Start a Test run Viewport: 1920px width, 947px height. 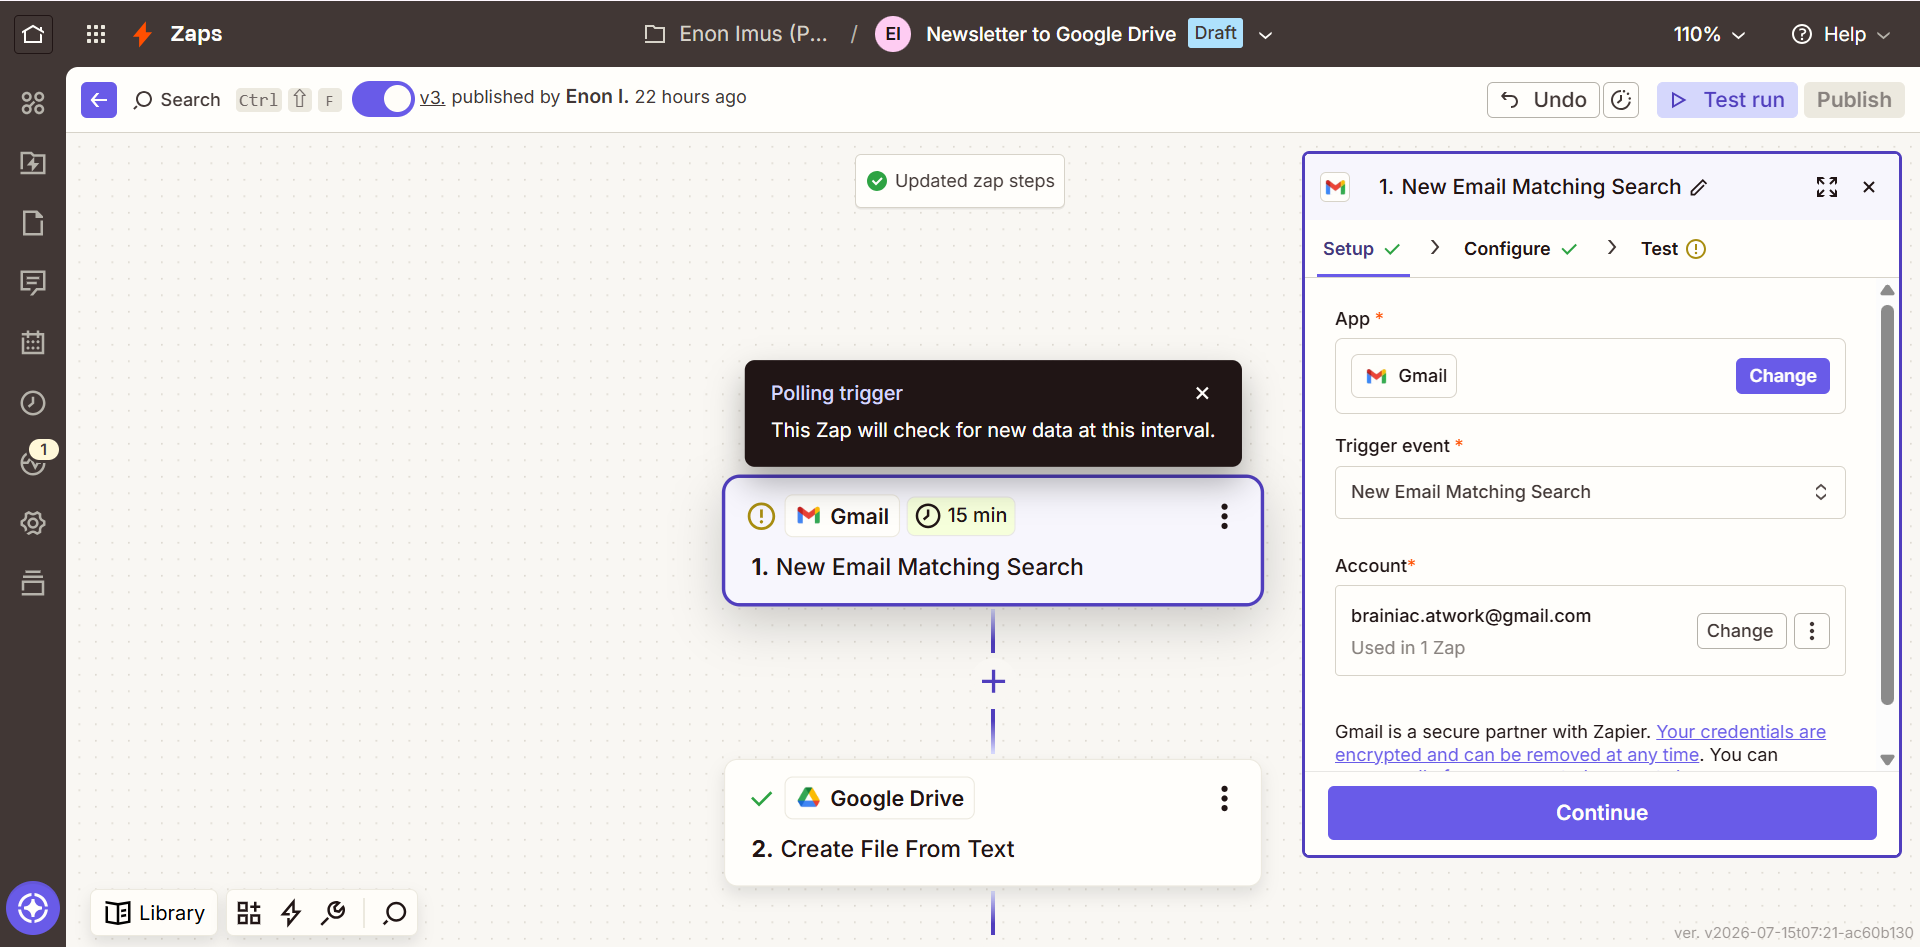pos(1727,100)
